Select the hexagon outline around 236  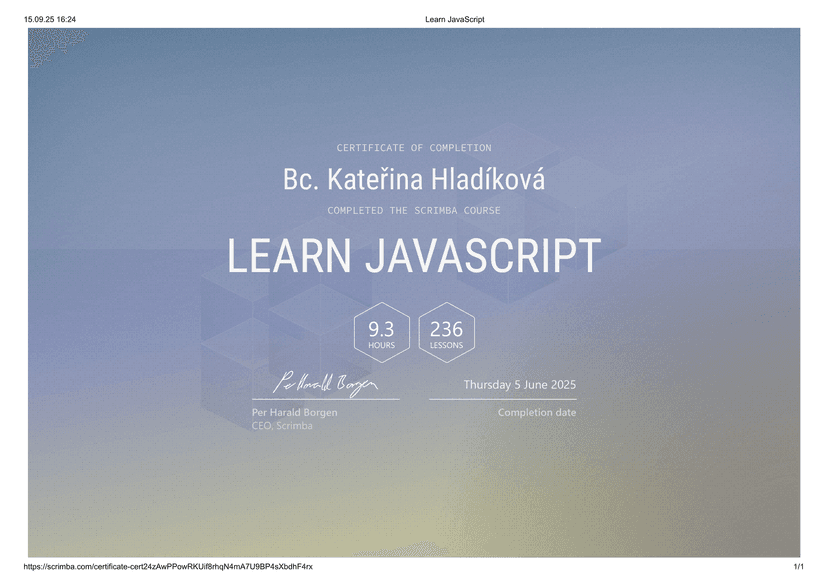pos(446,332)
